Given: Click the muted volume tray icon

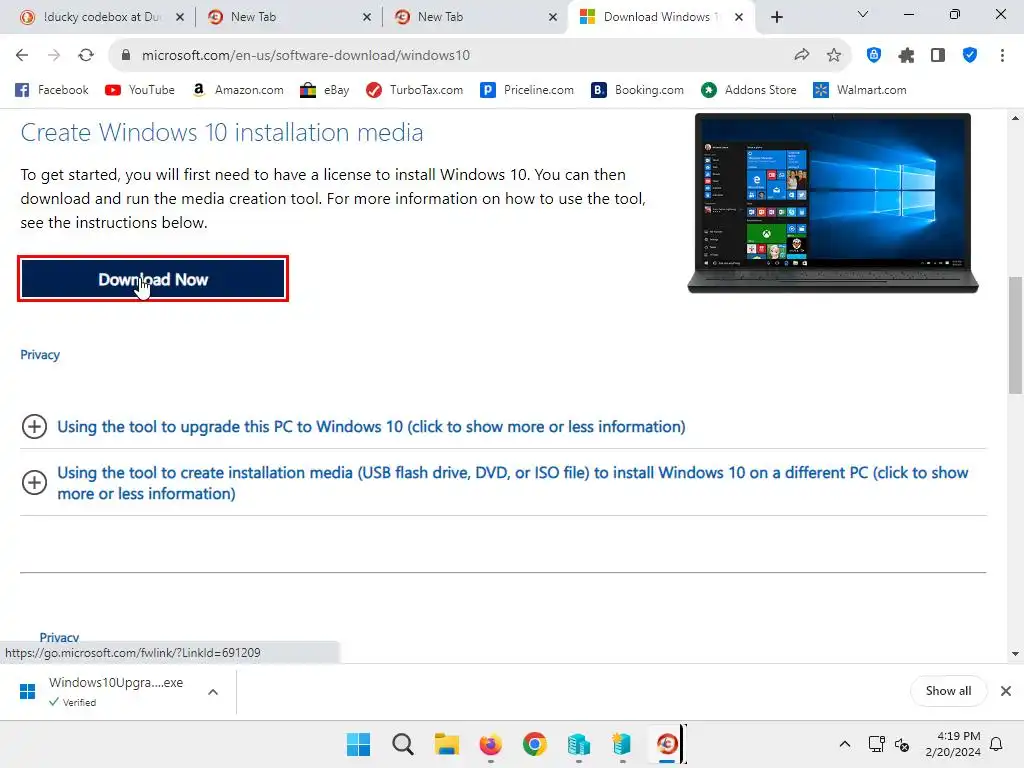Looking at the screenshot, I should (x=902, y=744).
